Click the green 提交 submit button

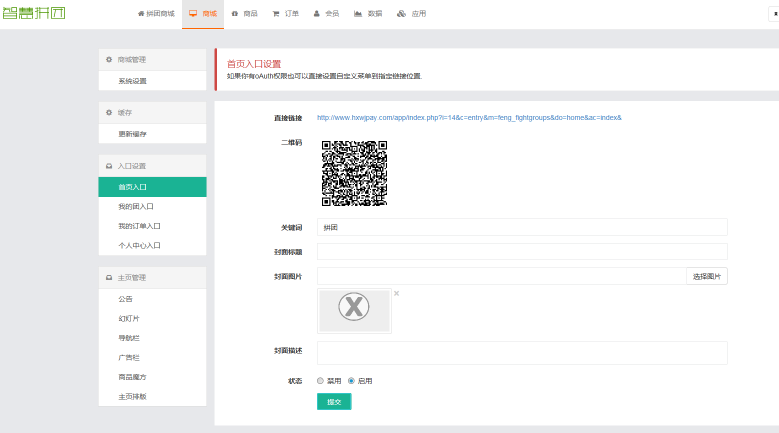pos(334,402)
